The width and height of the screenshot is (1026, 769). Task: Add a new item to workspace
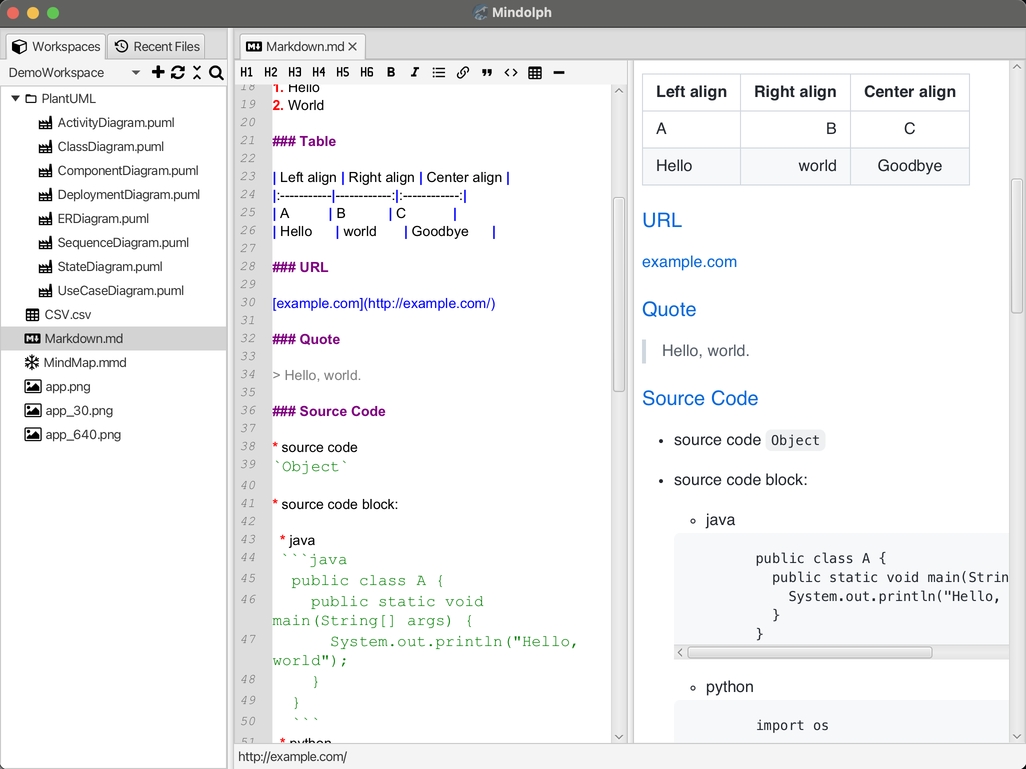tap(158, 72)
